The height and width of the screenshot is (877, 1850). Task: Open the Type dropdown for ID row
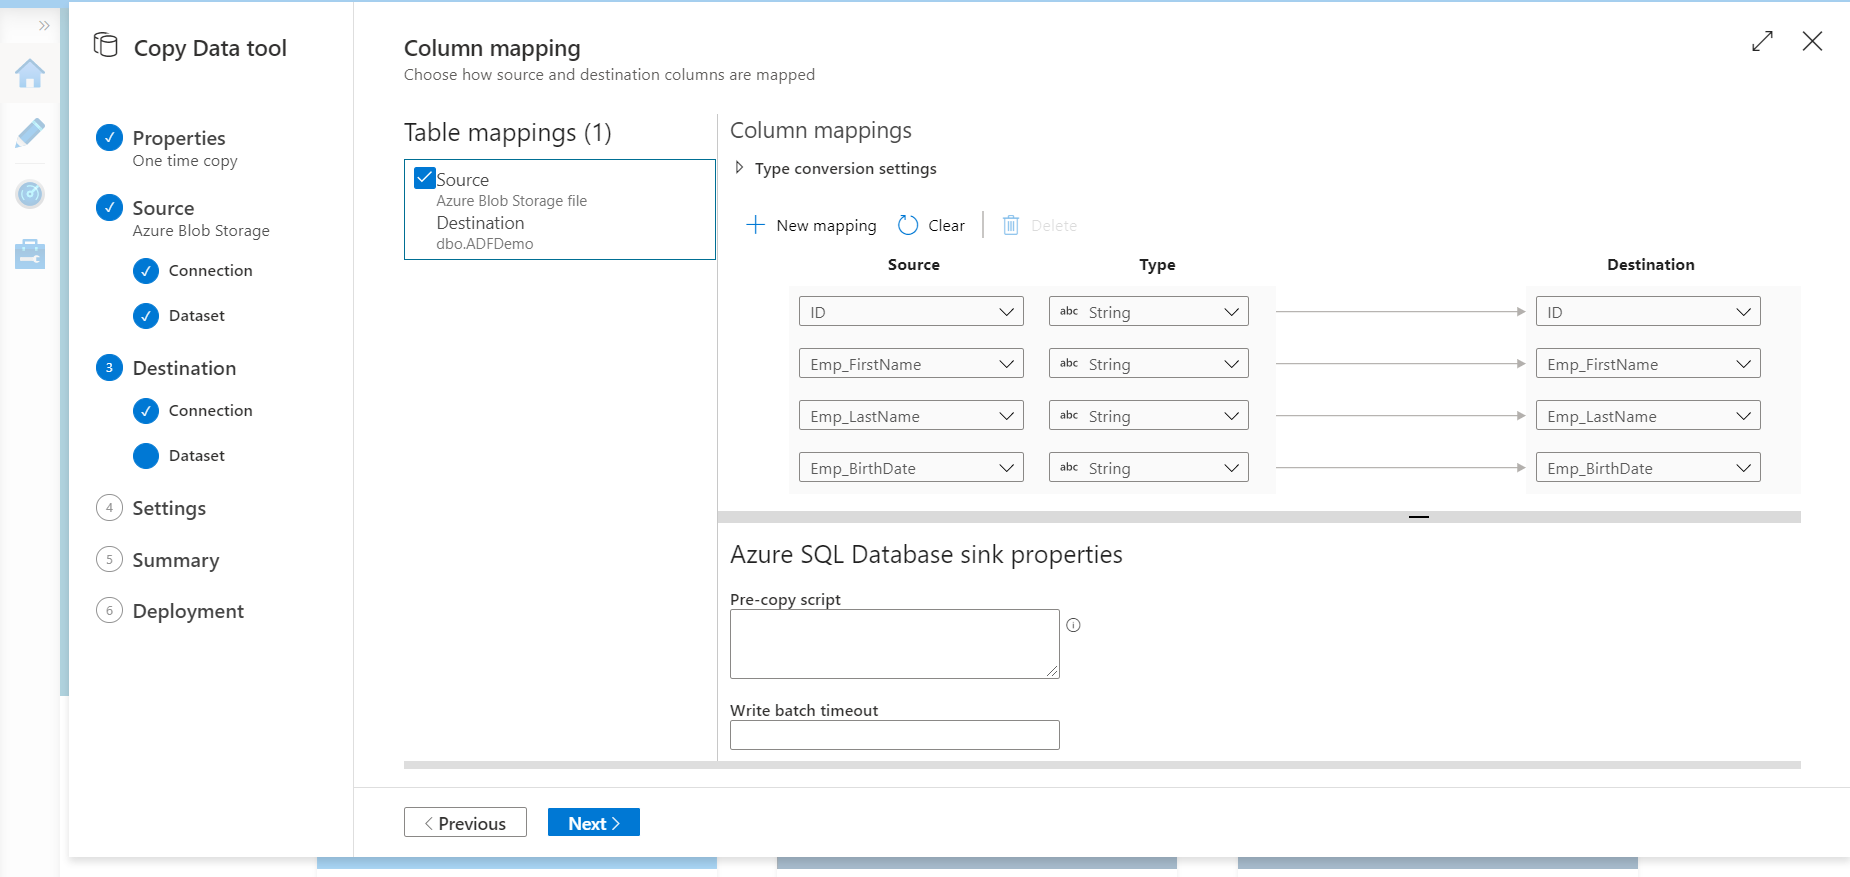pyautogui.click(x=1148, y=312)
